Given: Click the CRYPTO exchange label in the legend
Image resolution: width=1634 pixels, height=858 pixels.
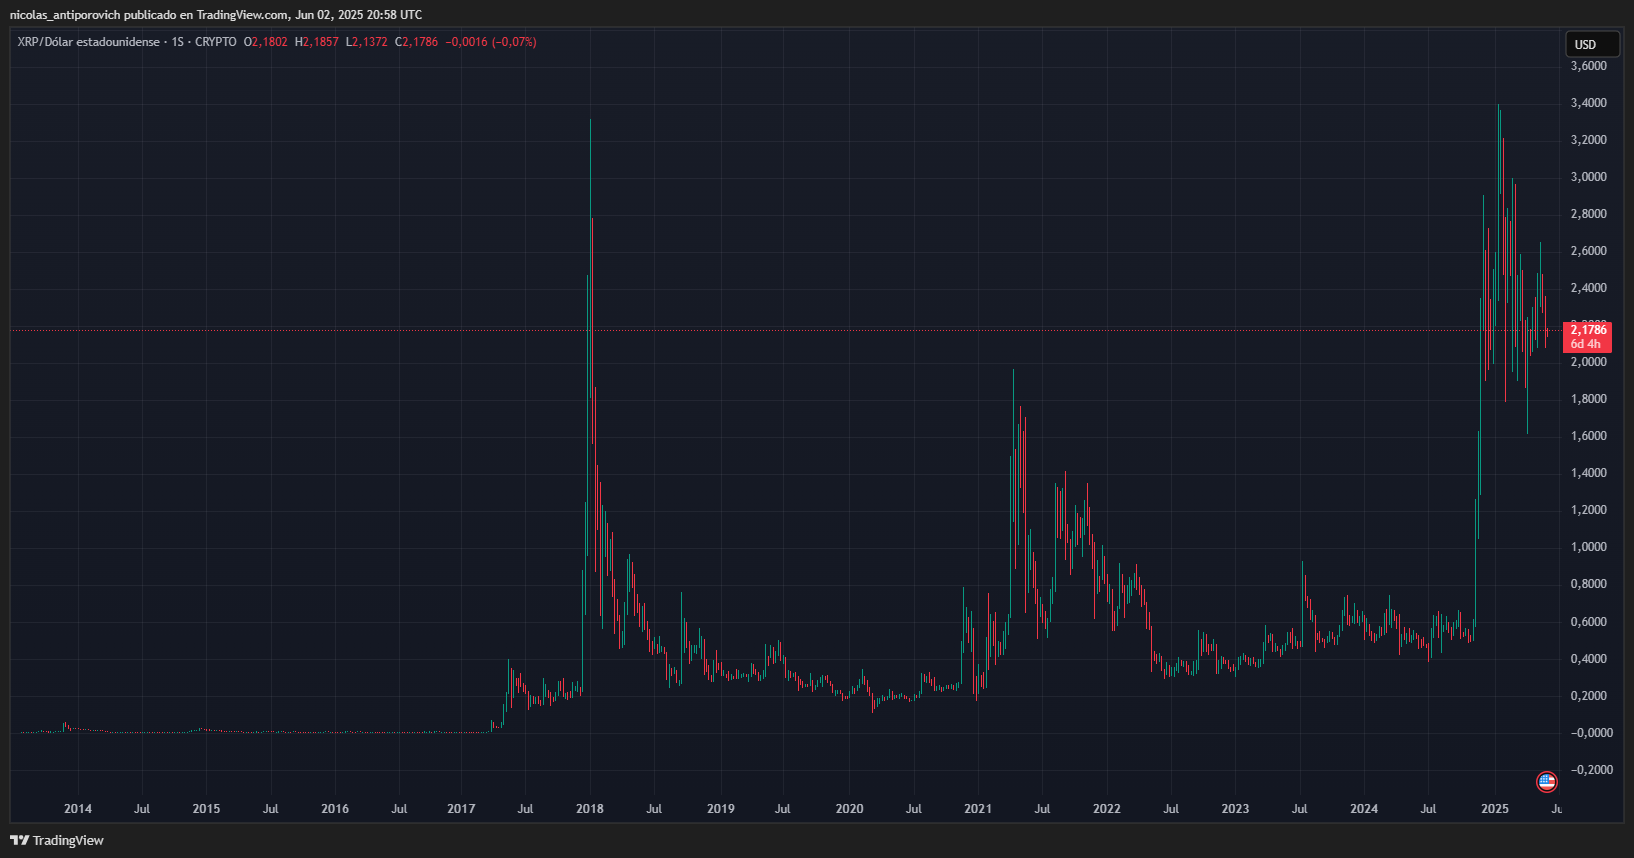Looking at the screenshot, I should tap(216, 42).
